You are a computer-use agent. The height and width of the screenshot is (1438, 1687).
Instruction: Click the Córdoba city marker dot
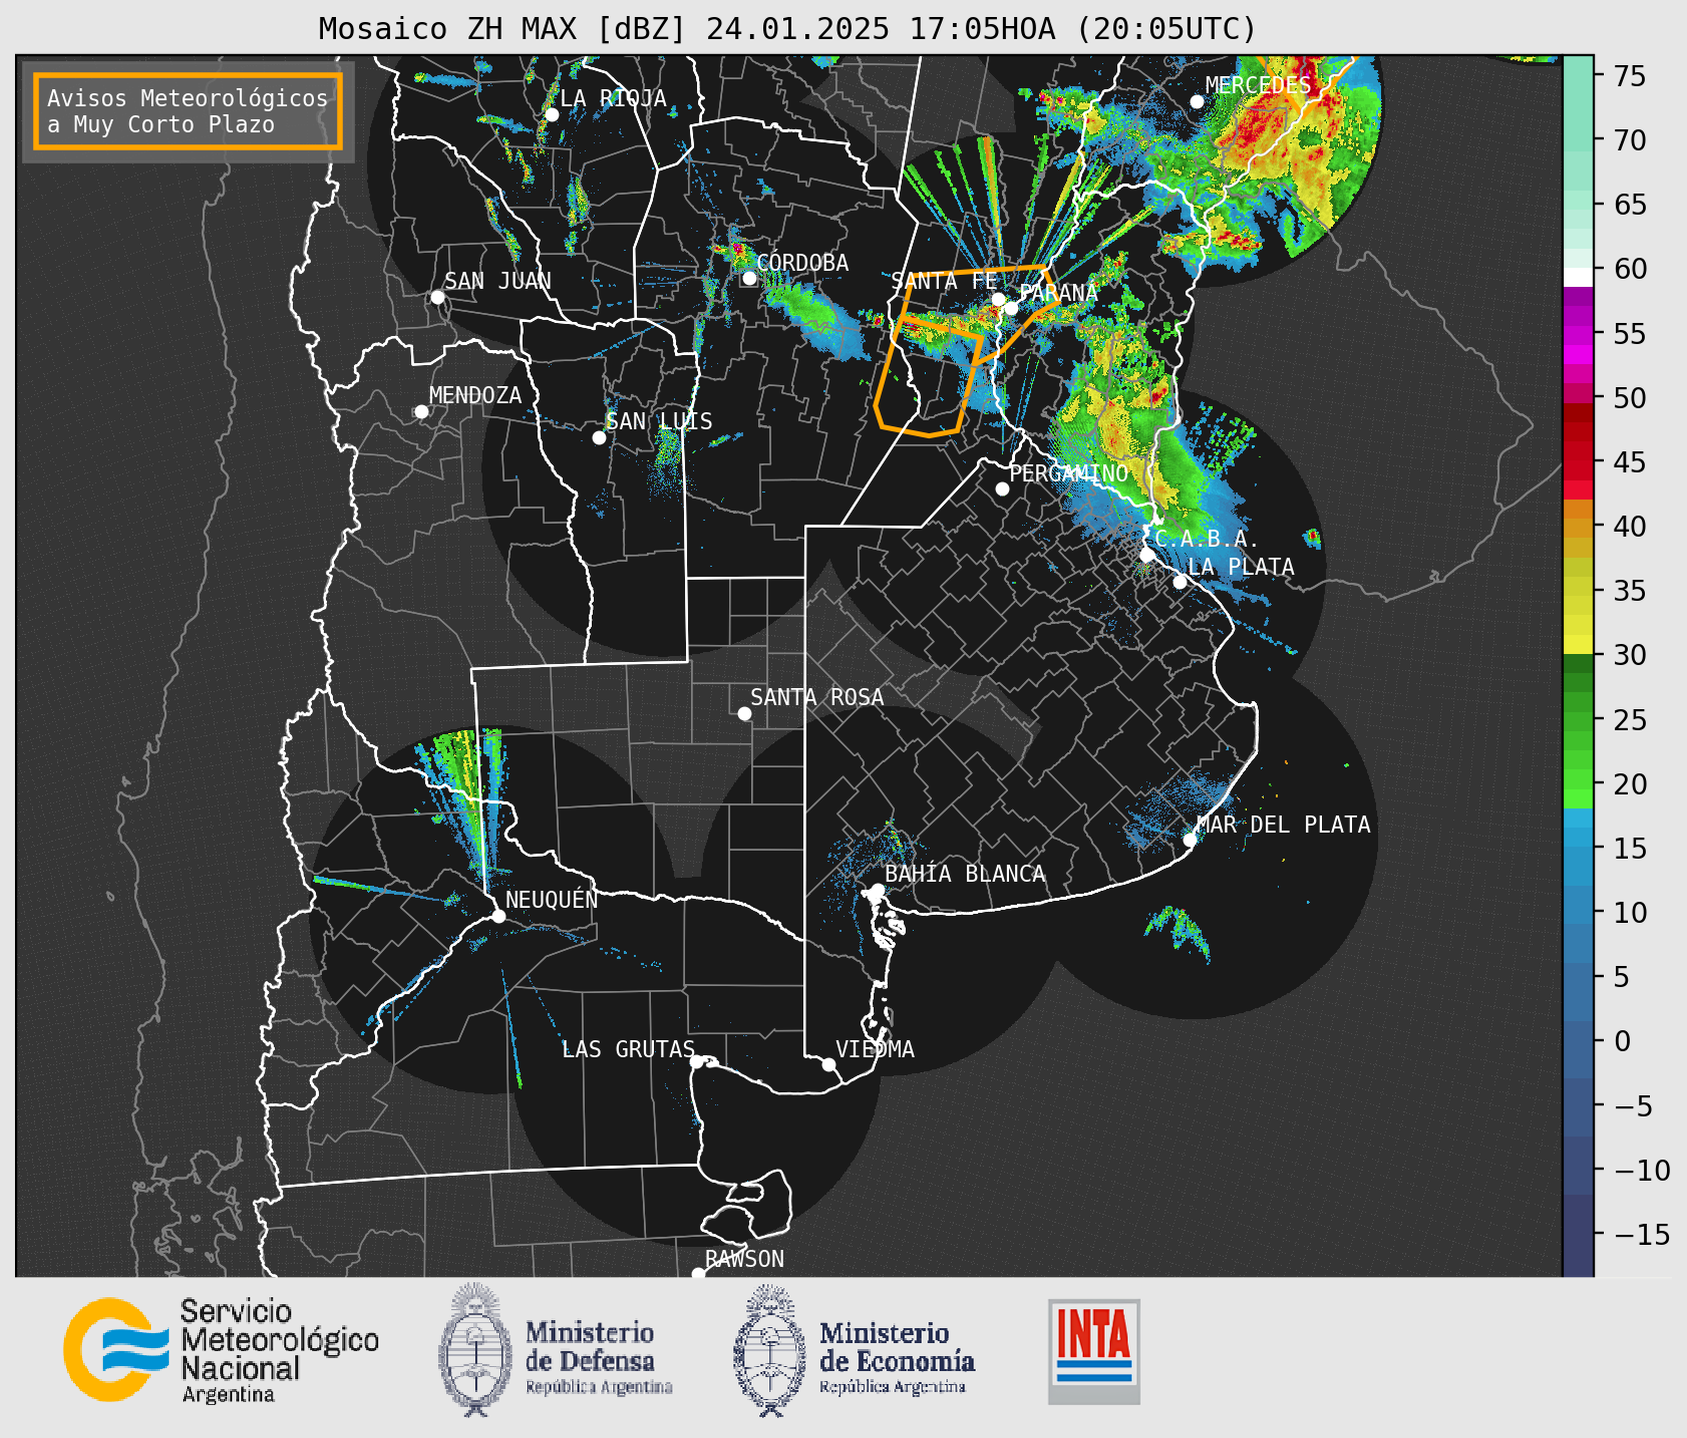[x=749, y=278]
